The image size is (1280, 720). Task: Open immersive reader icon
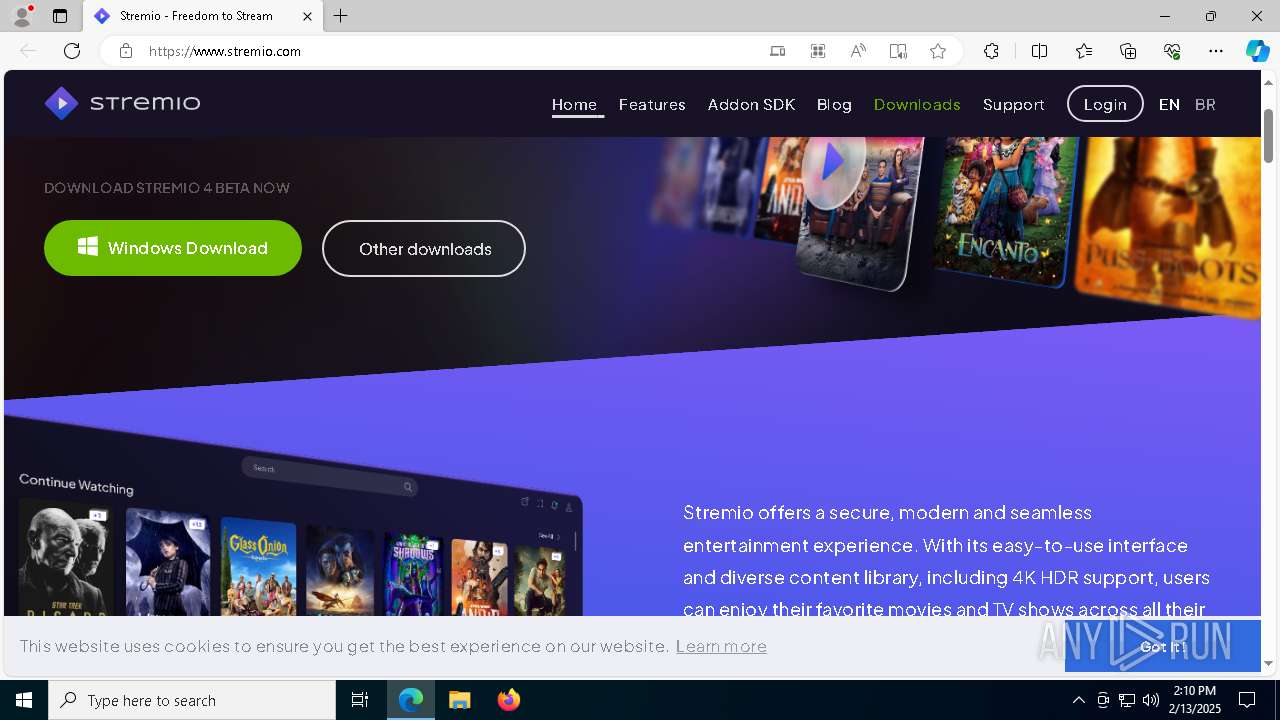pyautogui.click(x=898, y=51)
